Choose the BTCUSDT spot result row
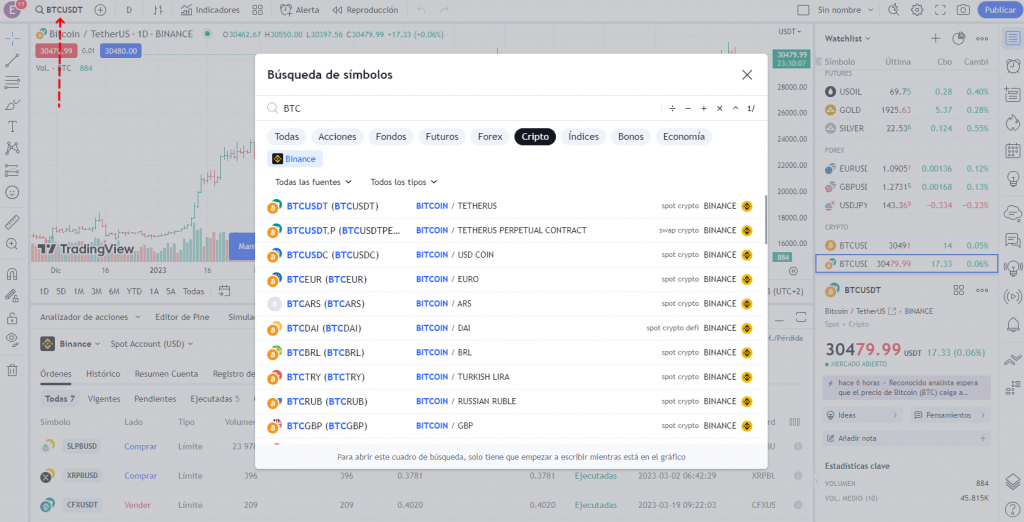Viewport: 1024px width, 522px height. [x=510, y=206]
